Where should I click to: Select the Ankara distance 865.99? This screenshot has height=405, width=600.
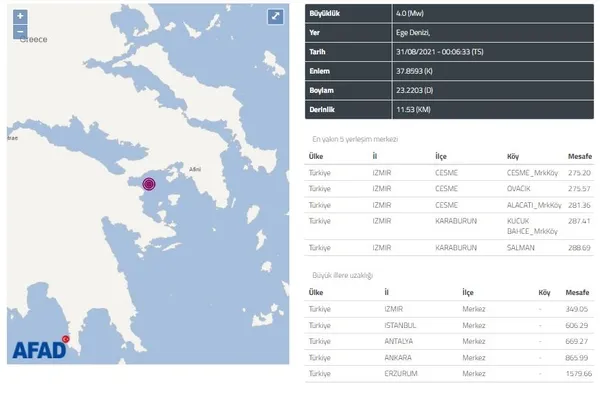(577, 358)
